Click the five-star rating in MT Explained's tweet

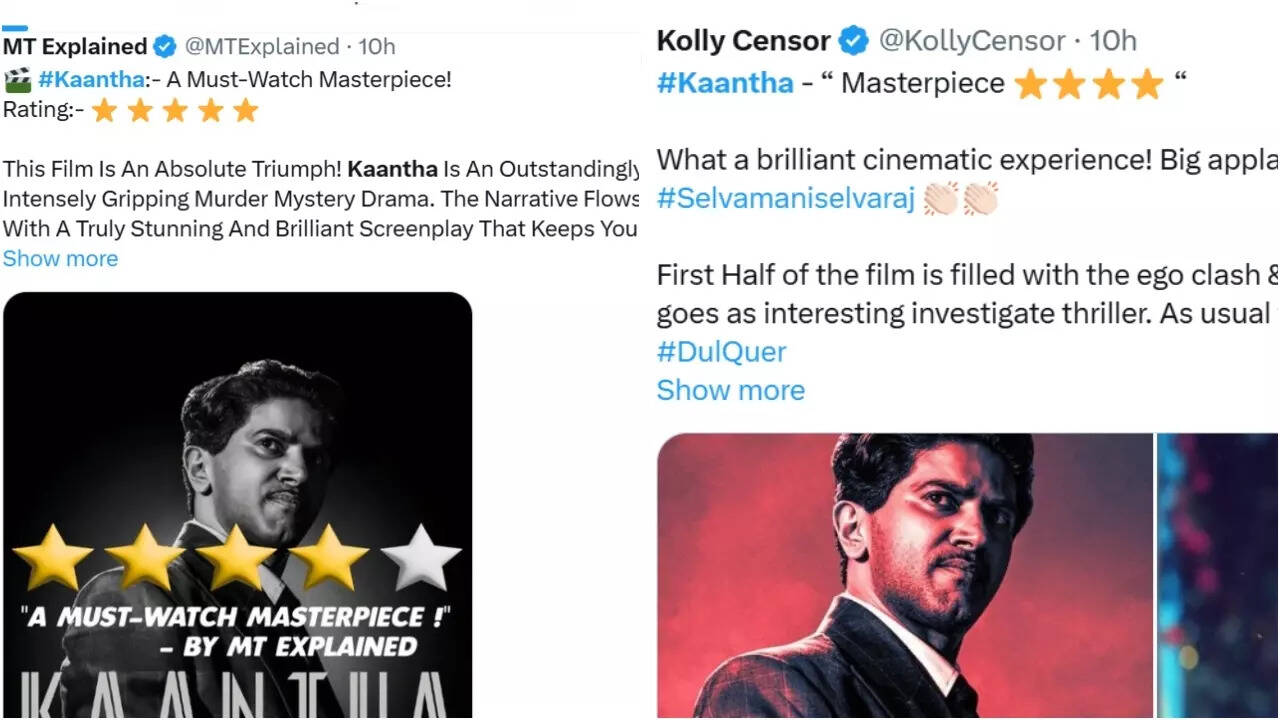coord(175,110)
